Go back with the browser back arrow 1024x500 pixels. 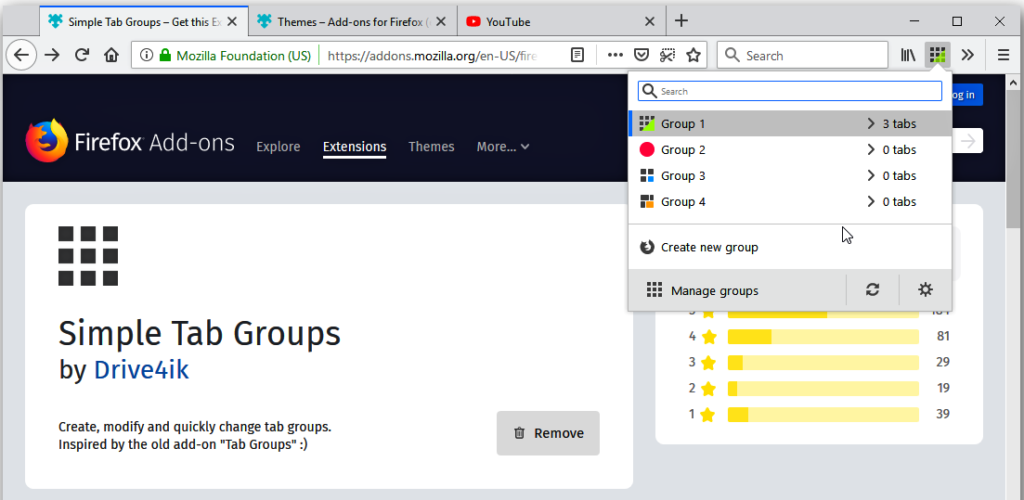21,55
